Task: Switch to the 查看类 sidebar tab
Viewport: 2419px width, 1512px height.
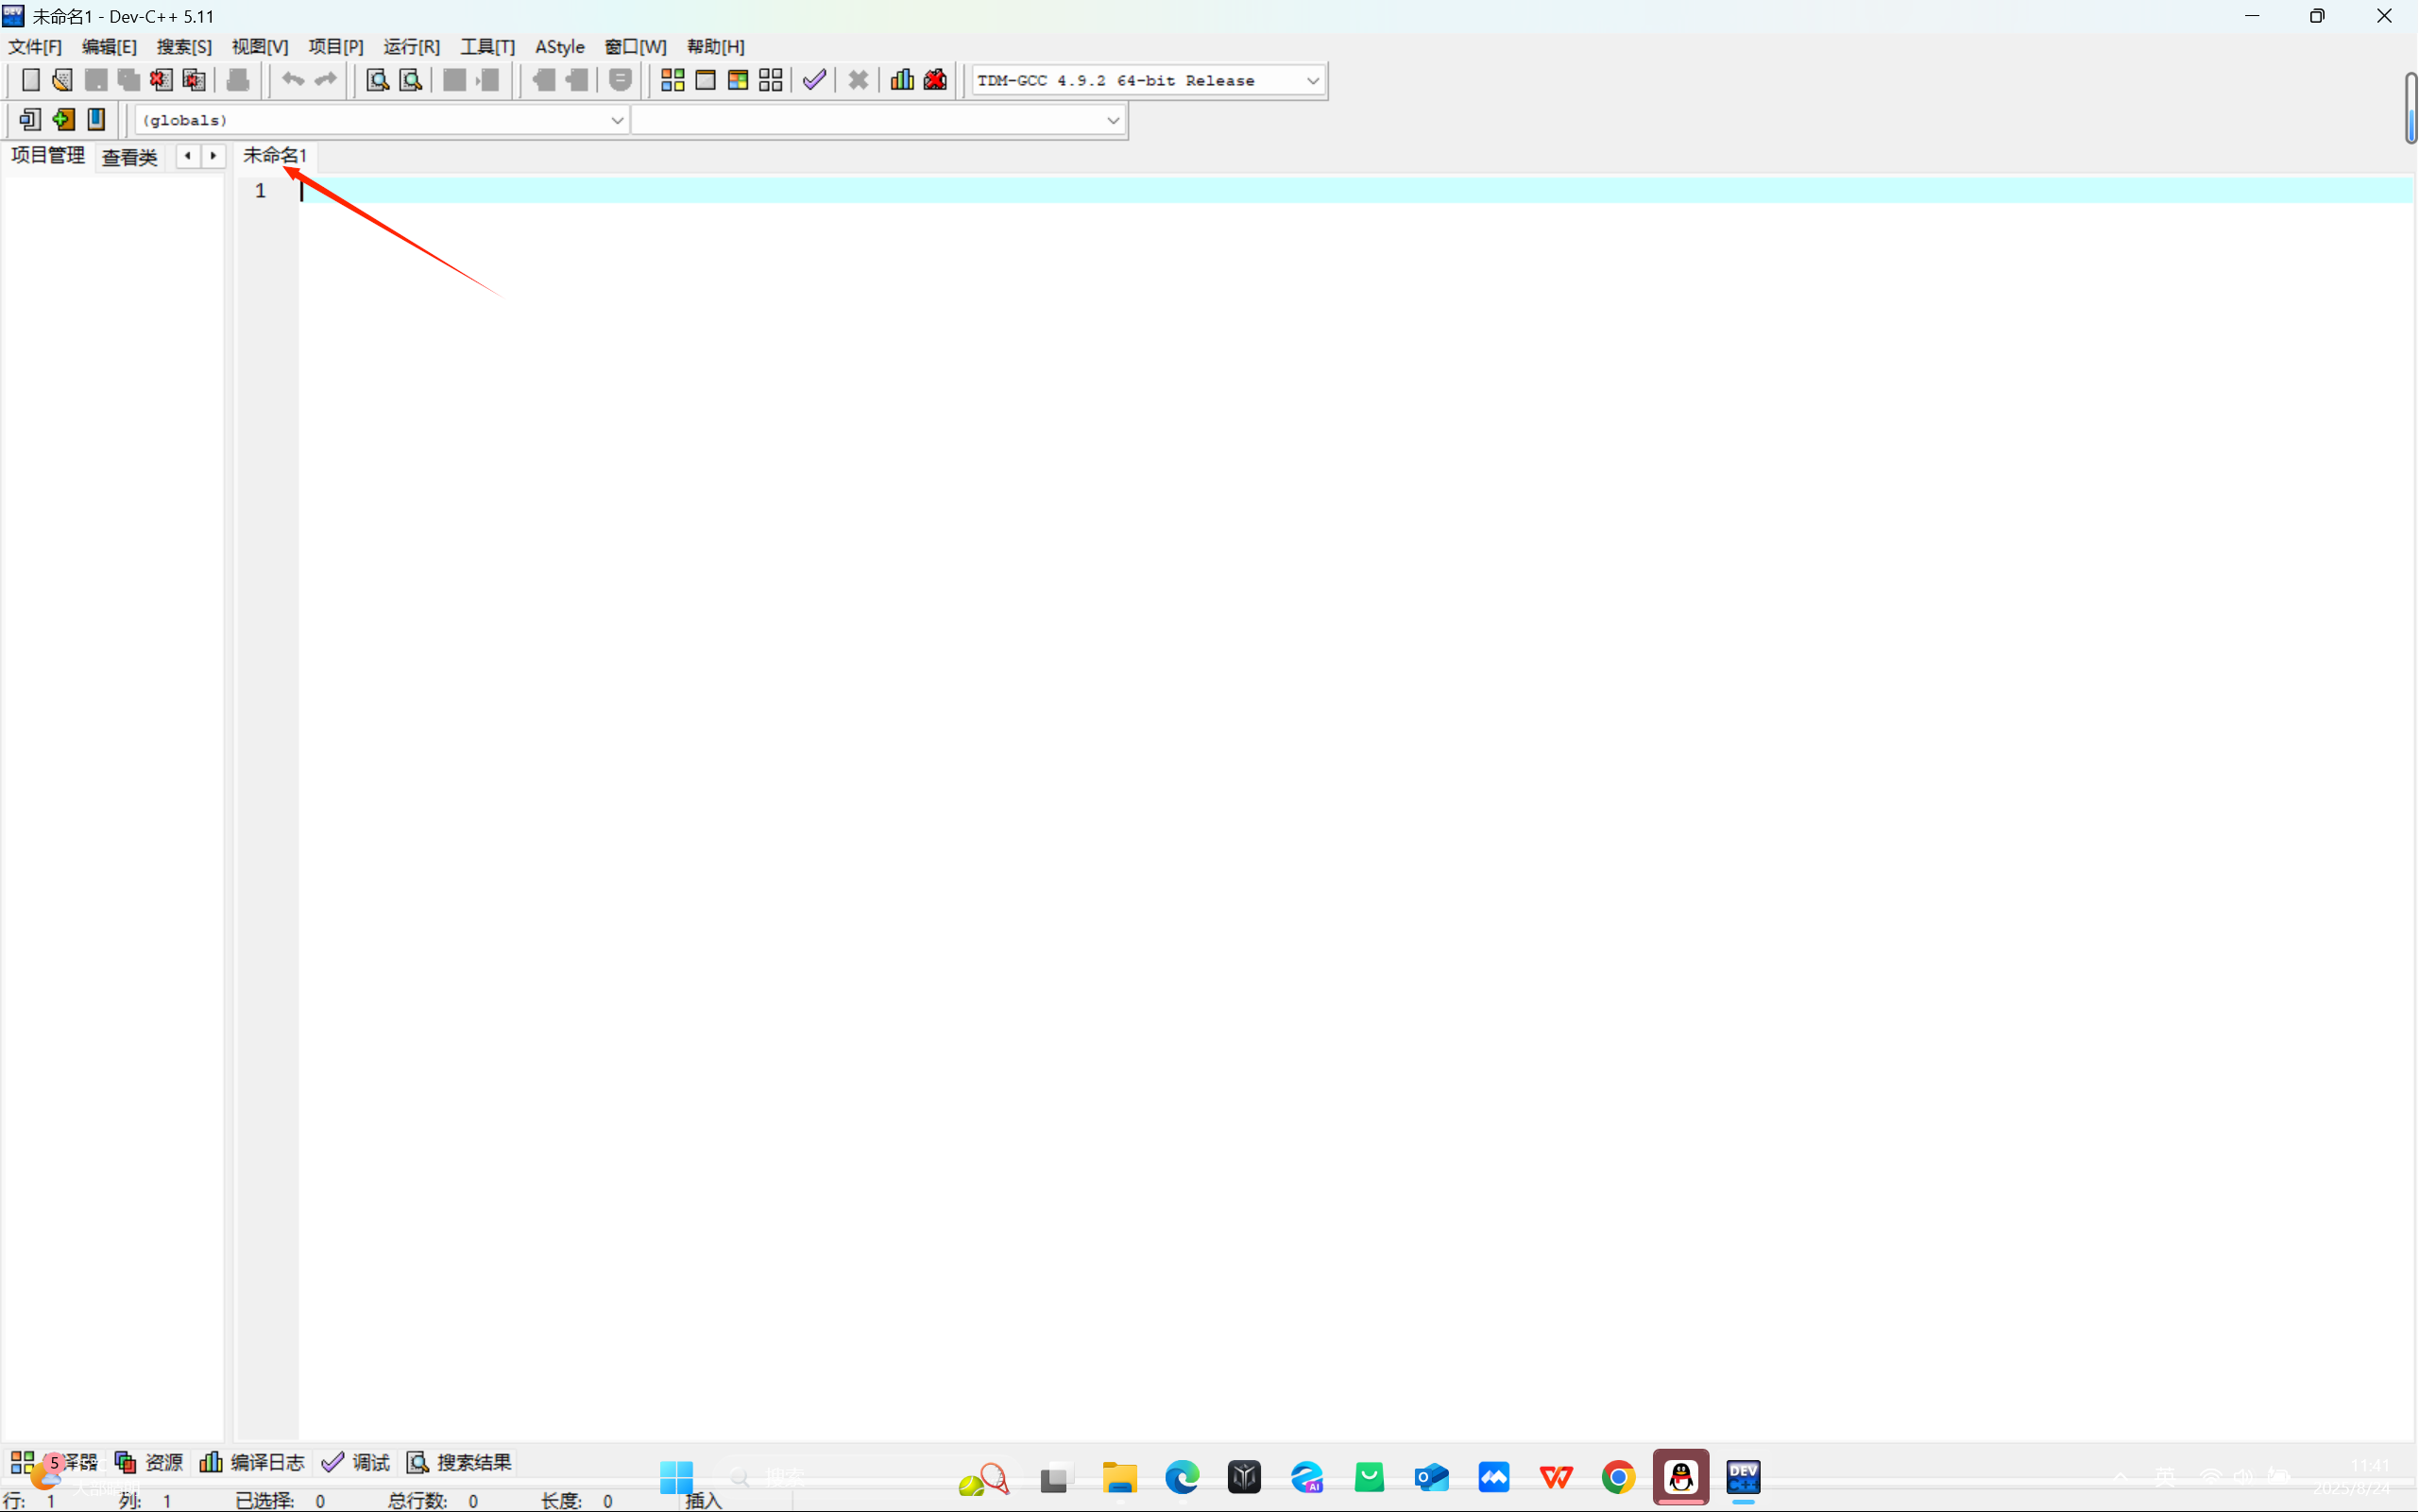Action: pyautogui.click(x=130, y=157)
